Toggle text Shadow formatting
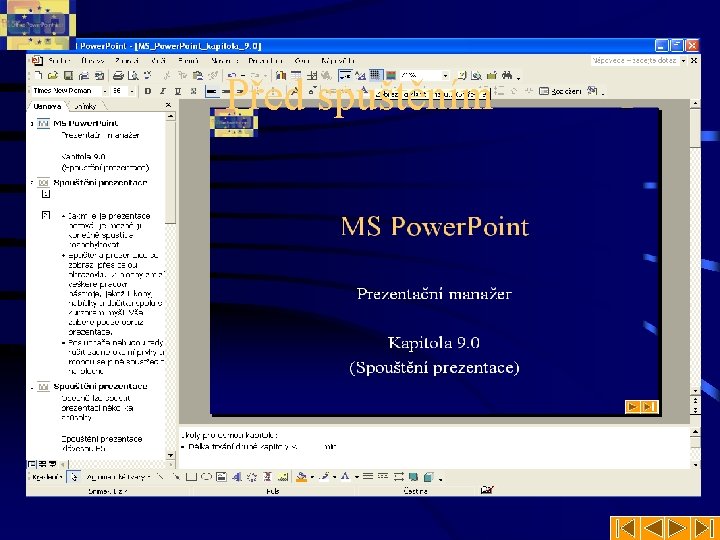 (193, 91)
